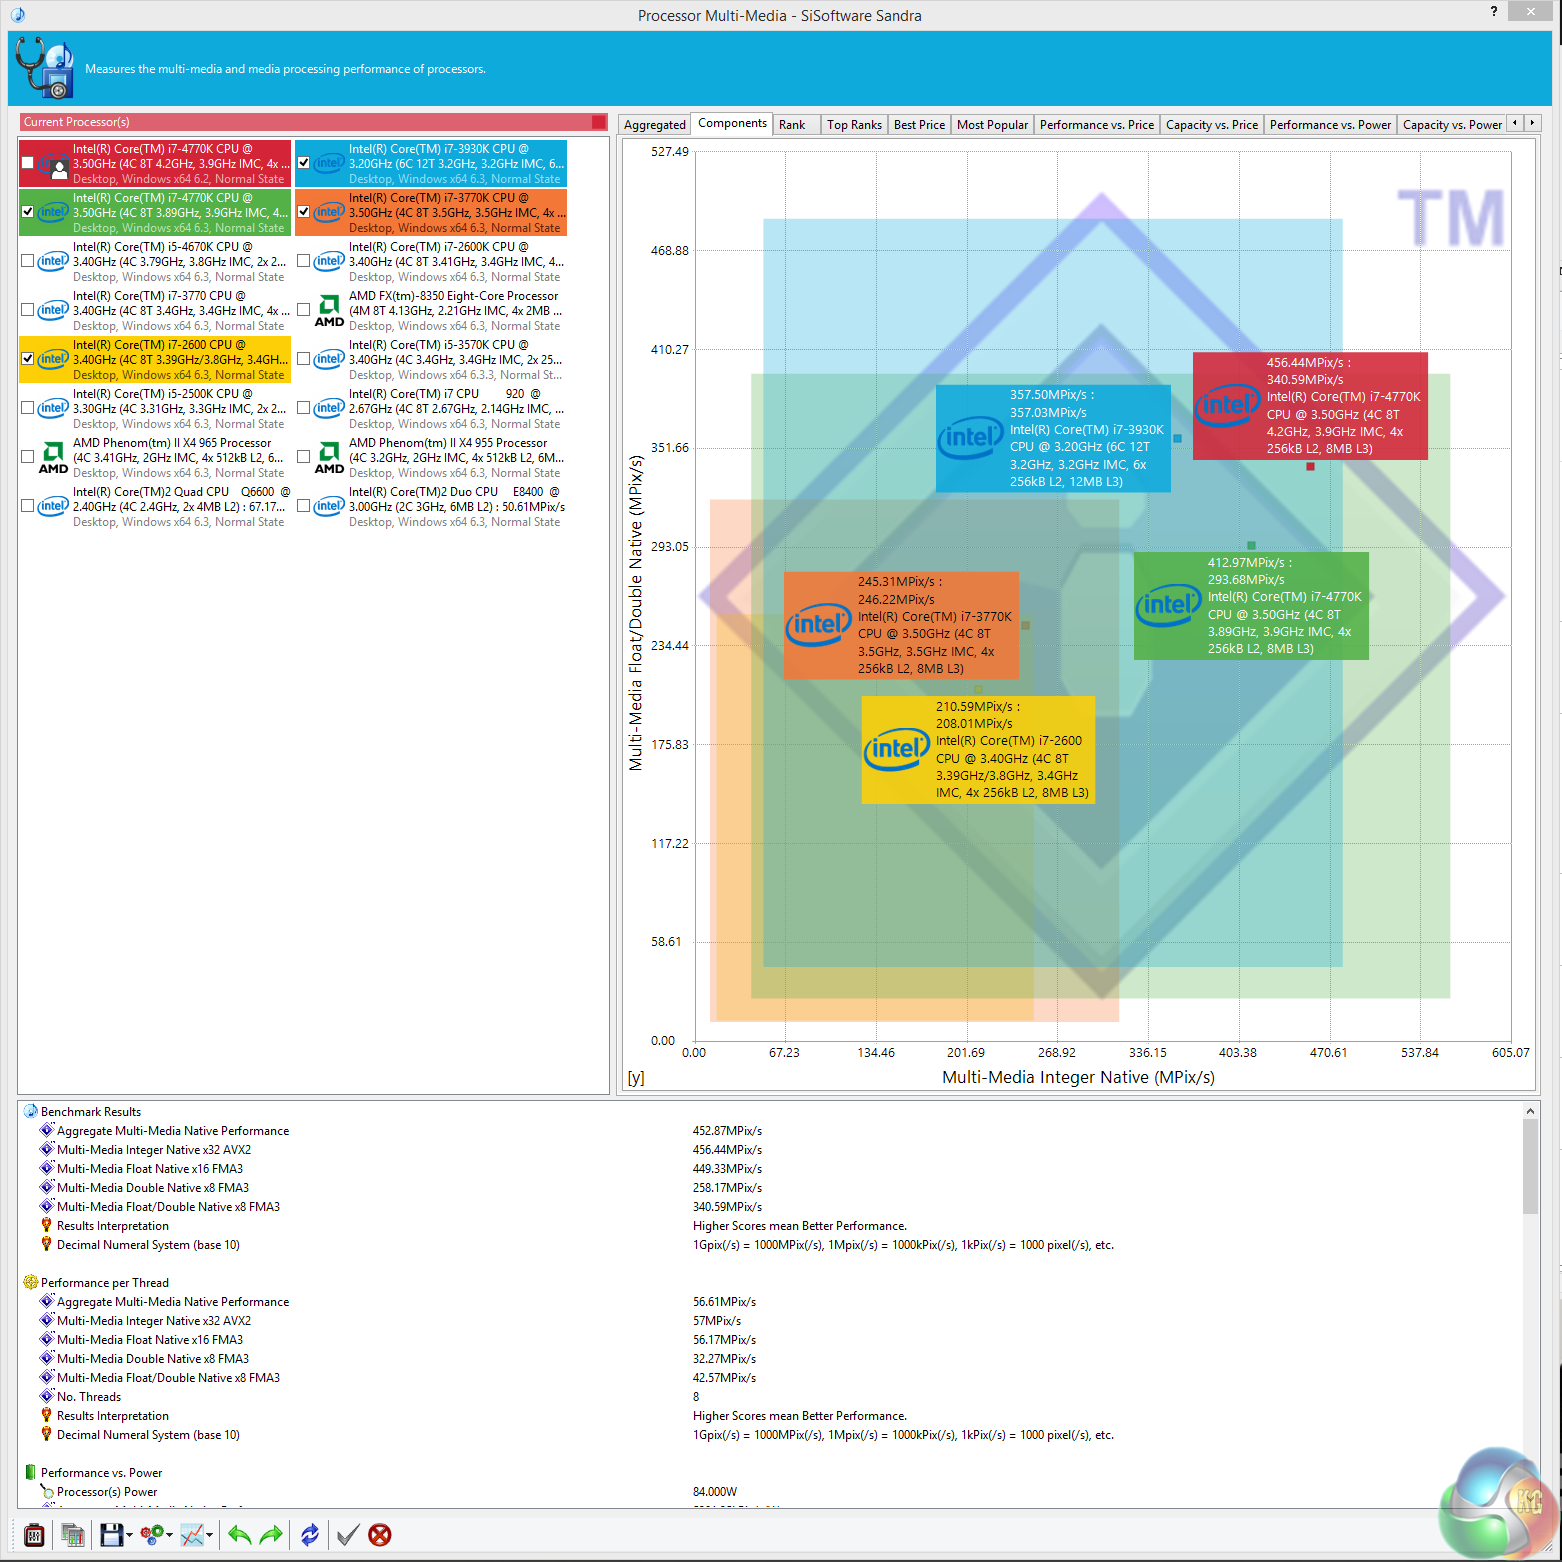
Task: Click the tab strip left scroll arrow
Action: click(1515, 123)
